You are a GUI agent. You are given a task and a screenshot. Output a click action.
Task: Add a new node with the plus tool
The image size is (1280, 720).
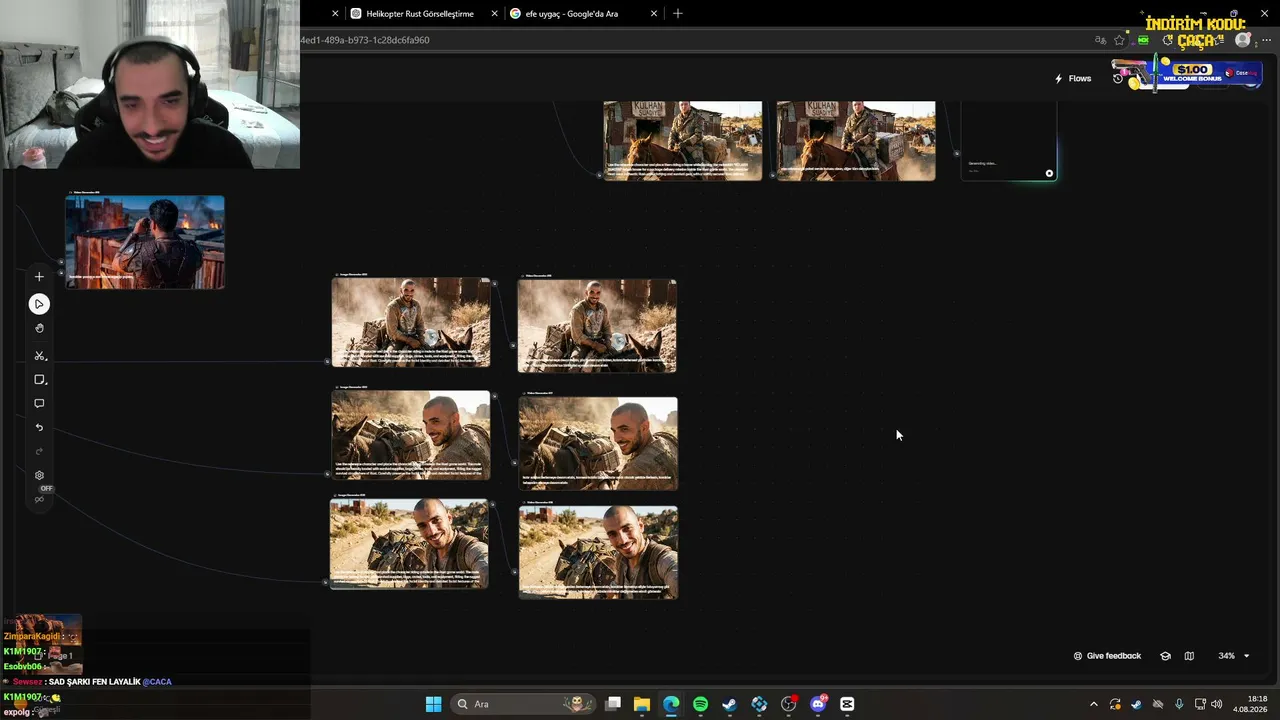39,277
